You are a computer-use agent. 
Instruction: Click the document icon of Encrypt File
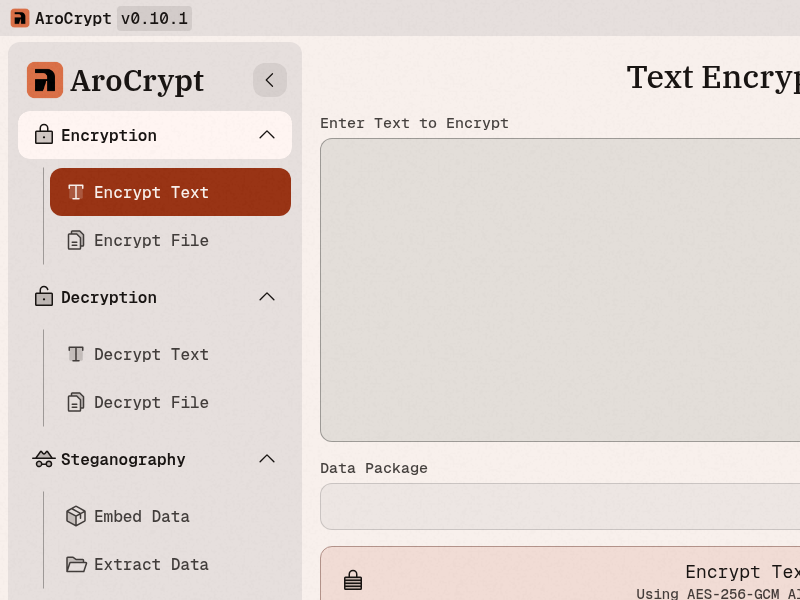pos(76,240)
